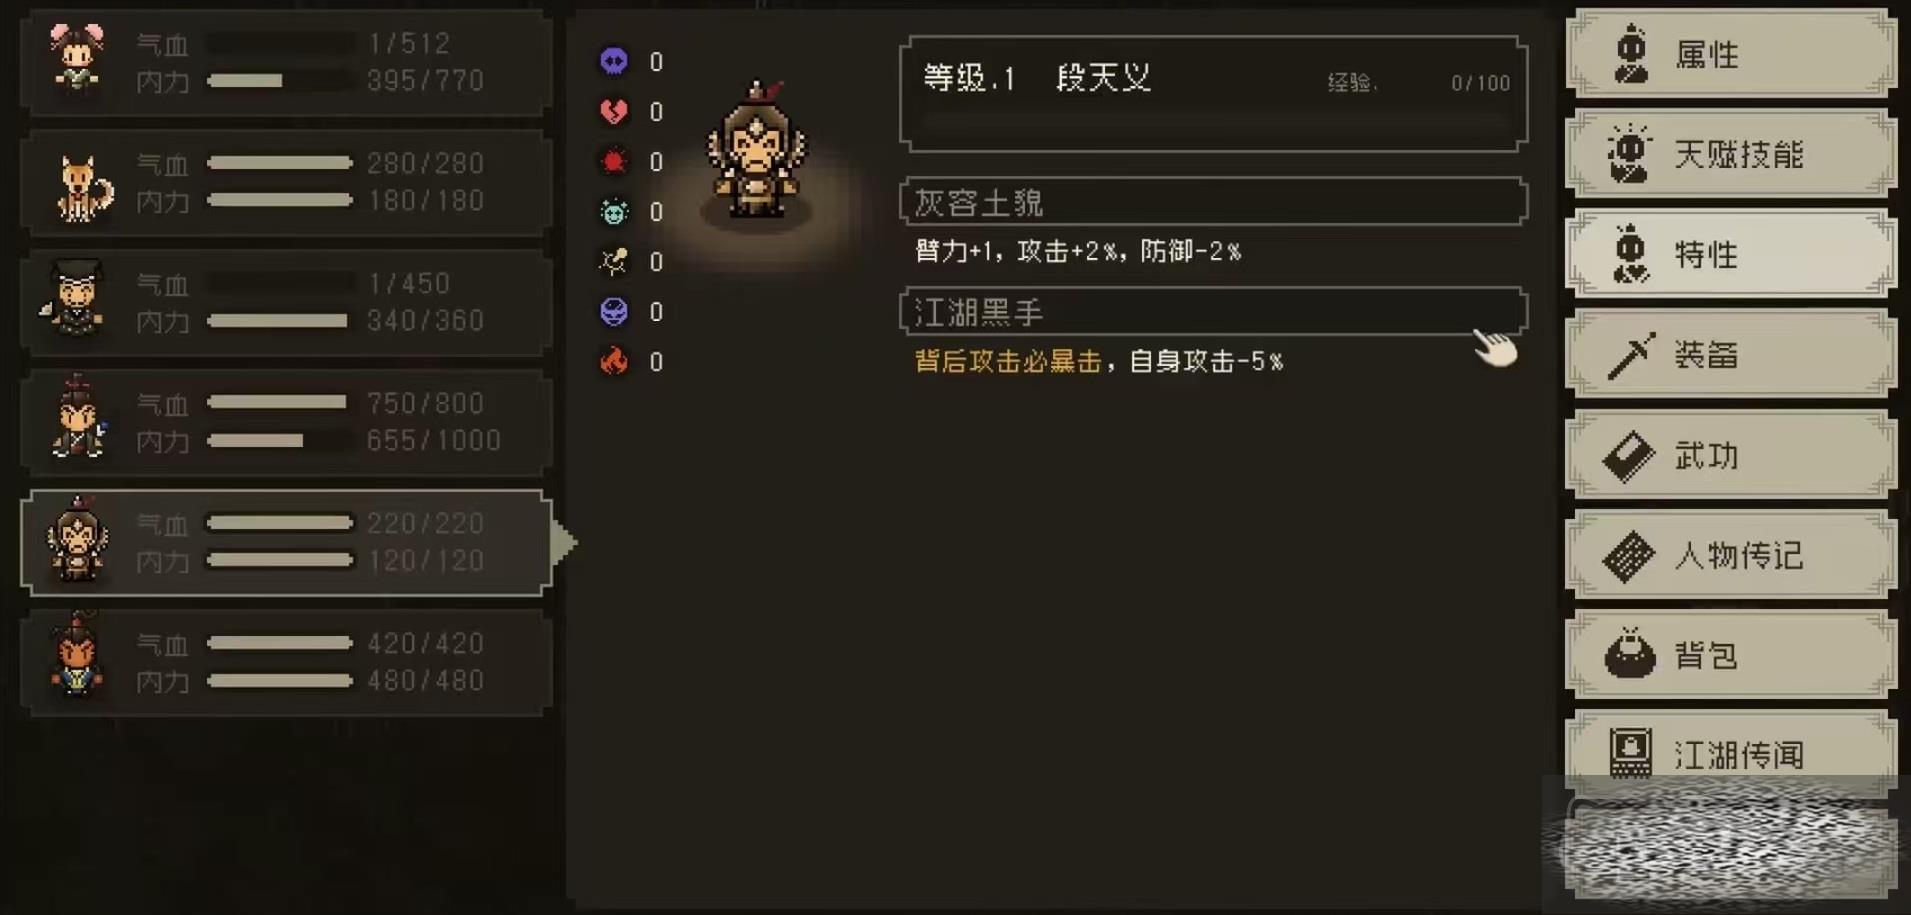This screenshot has height=915, width=1911.
Task: Select party member with 750/800 health
Action: click(287, 422)
